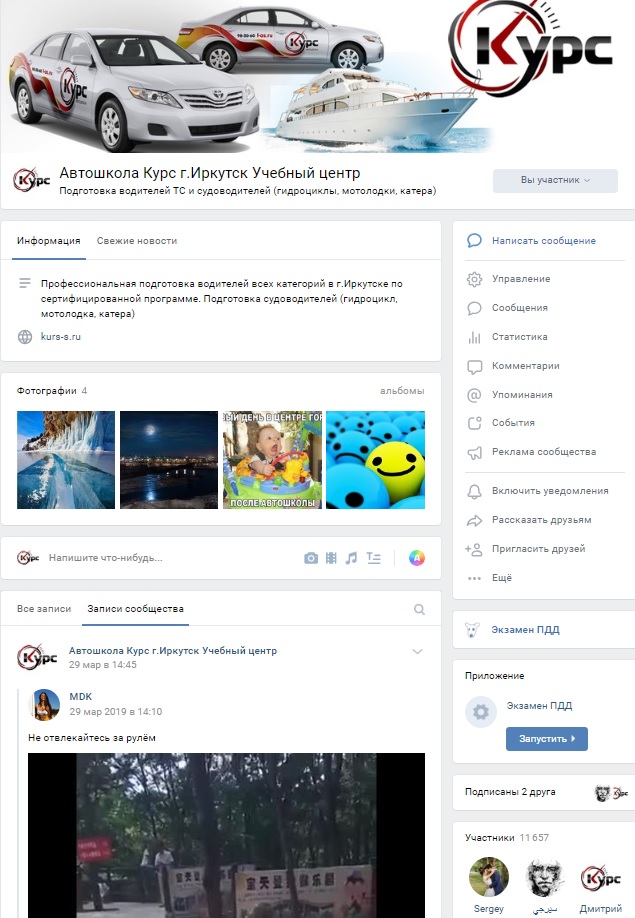This screenshot has width=635, height=918.
Task: Click the bell icon for Включить уведомления
Action: [x=474, y=491]
